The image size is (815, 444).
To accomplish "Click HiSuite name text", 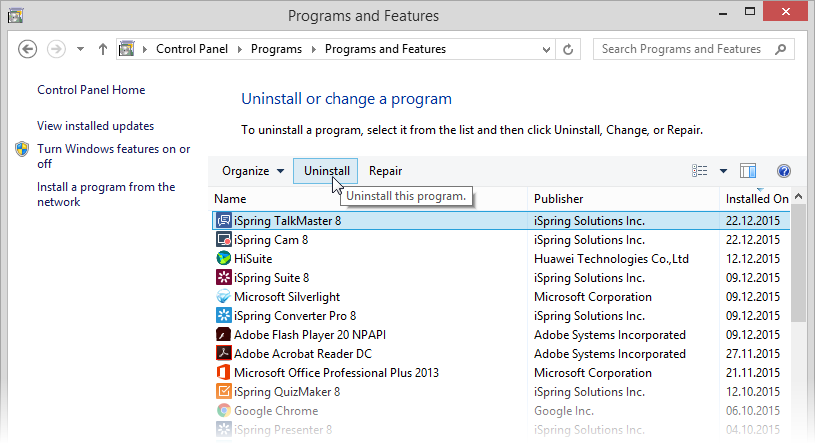I will 253,258.
